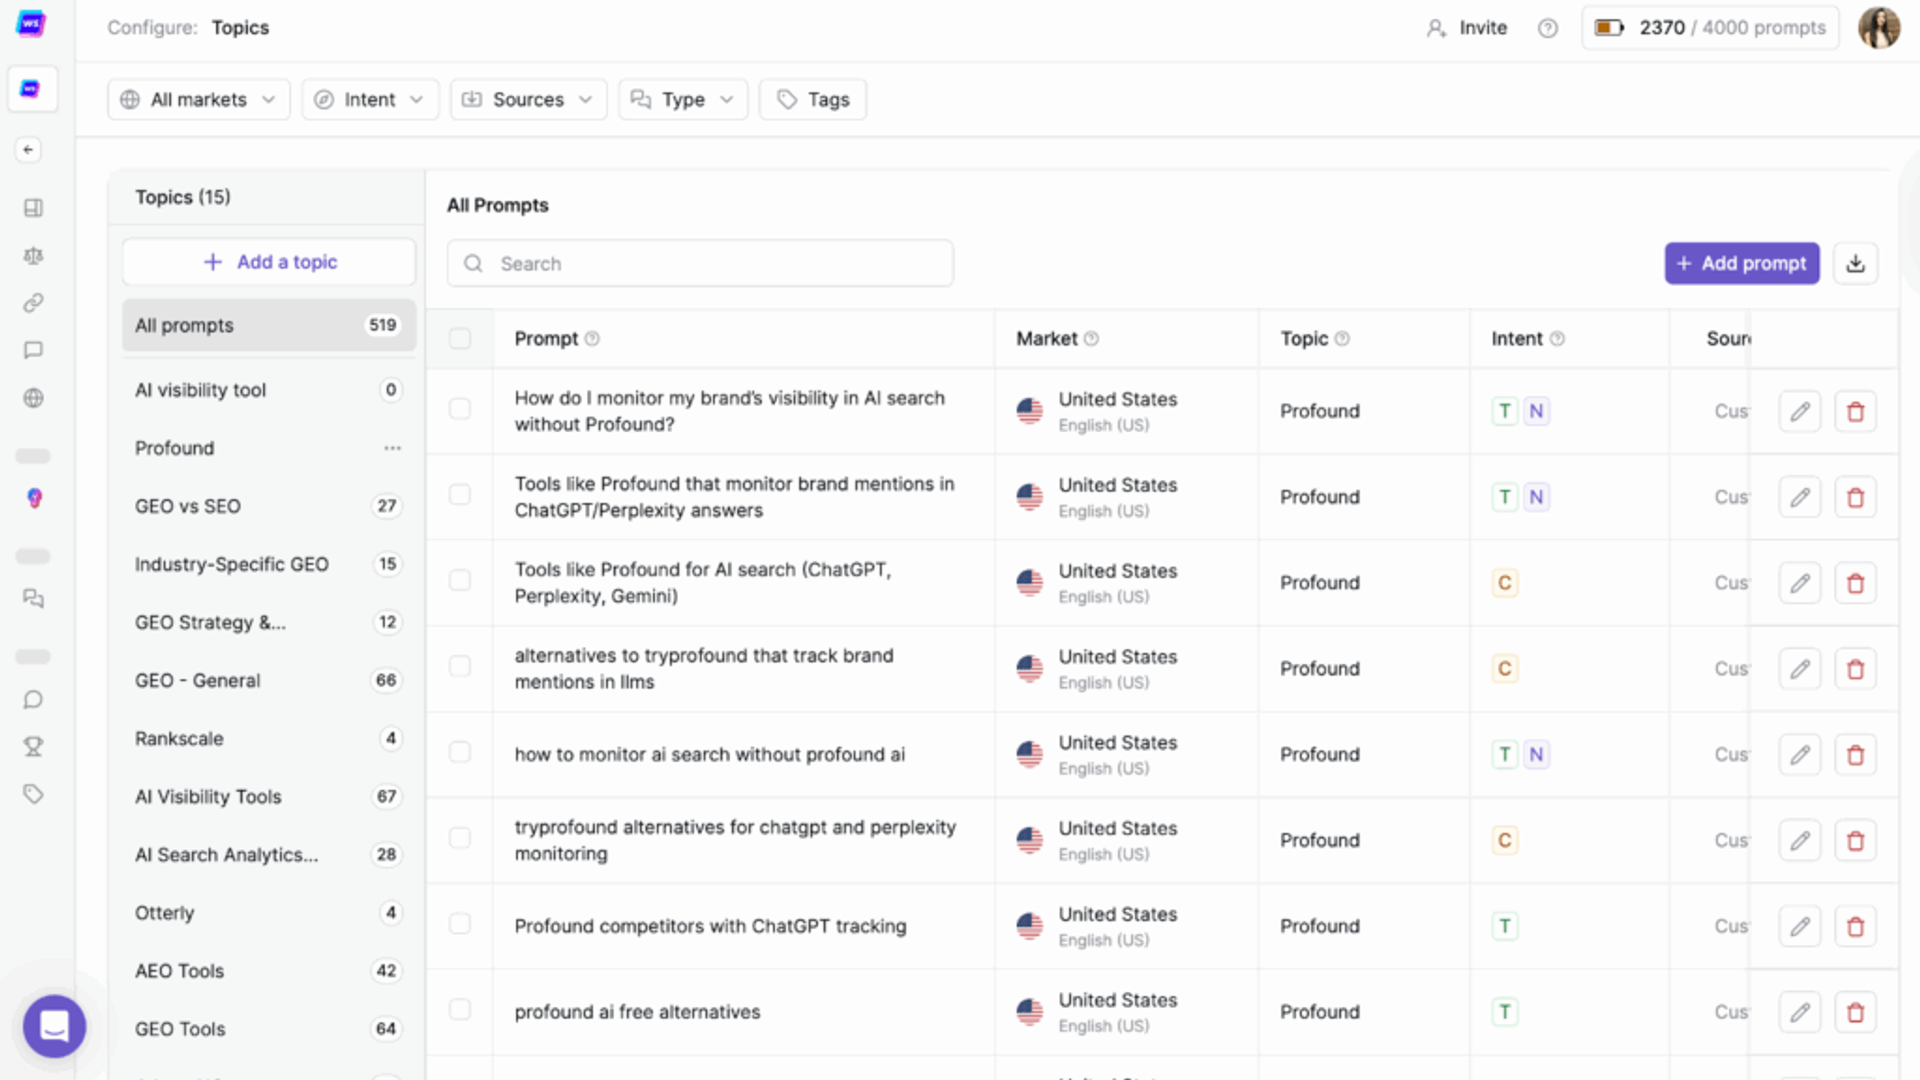Image resolution: width=1920 pixels, height=1080 pixels.
Task: Click the app logo at top of sidebar
Action: point(31,24)
